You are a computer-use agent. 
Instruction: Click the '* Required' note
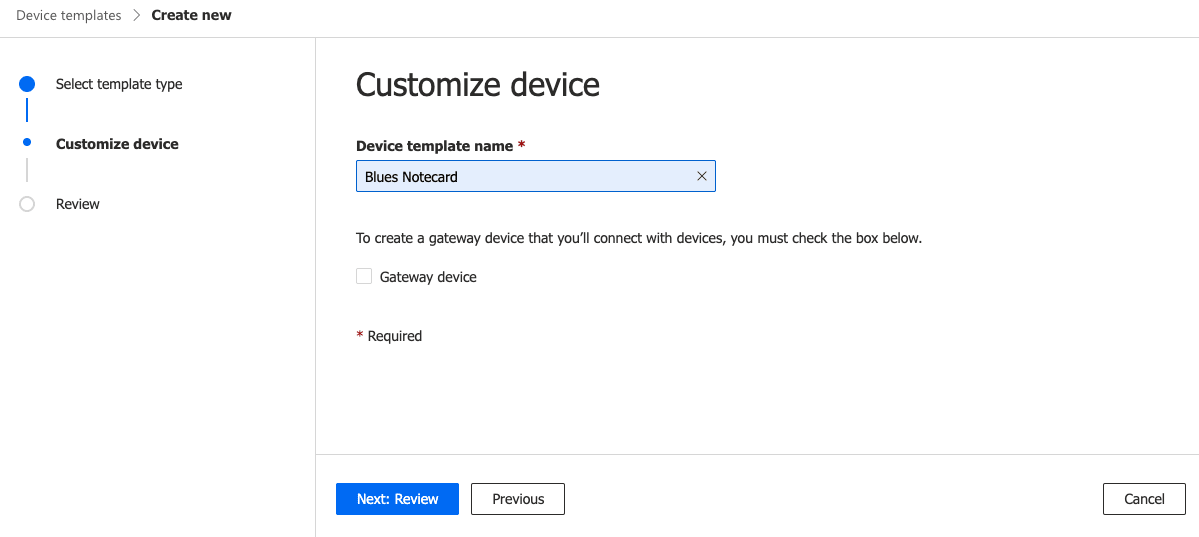[x=389, y=336]
